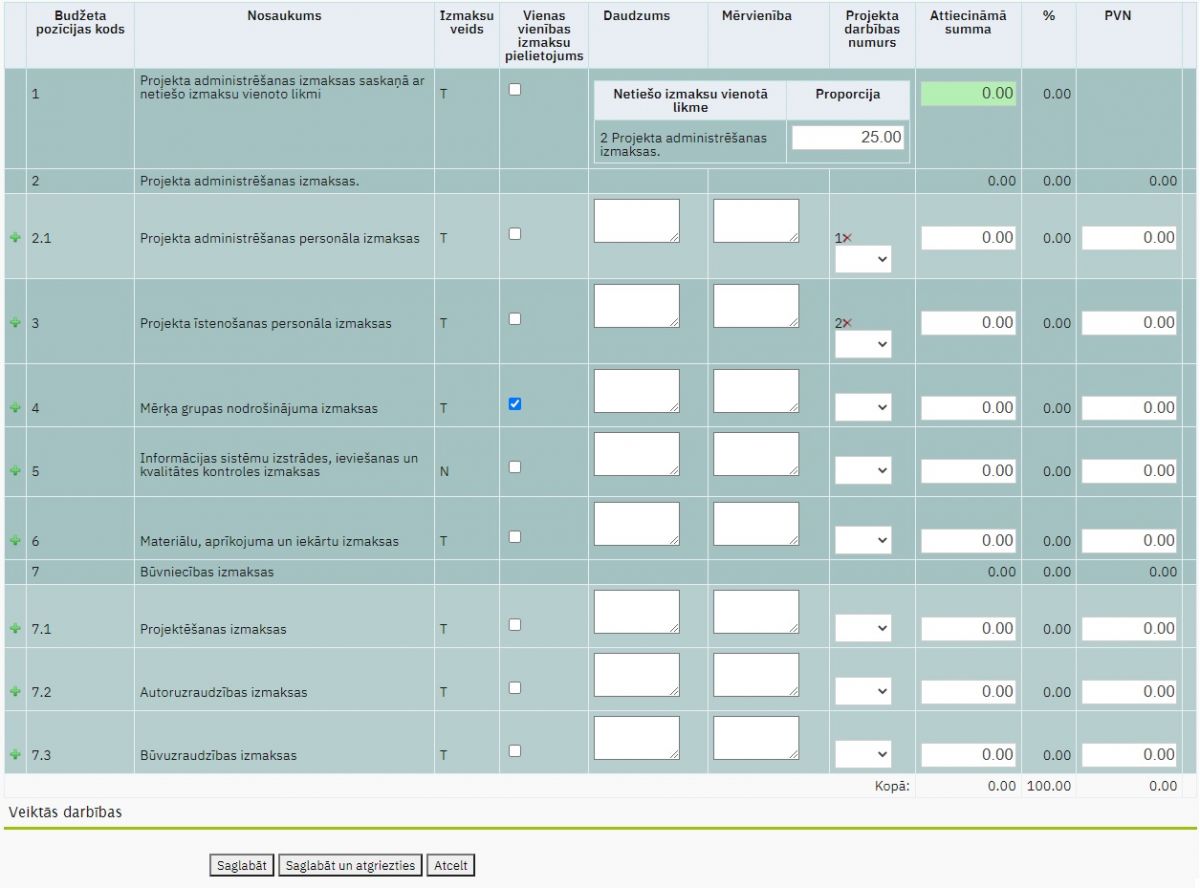
Task: Click the green plus icon for row 3
Action: click(x=14, y=324)
